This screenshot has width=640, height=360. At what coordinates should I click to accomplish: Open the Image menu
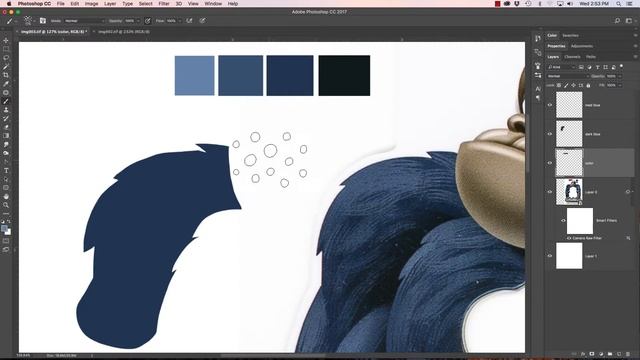91,4
